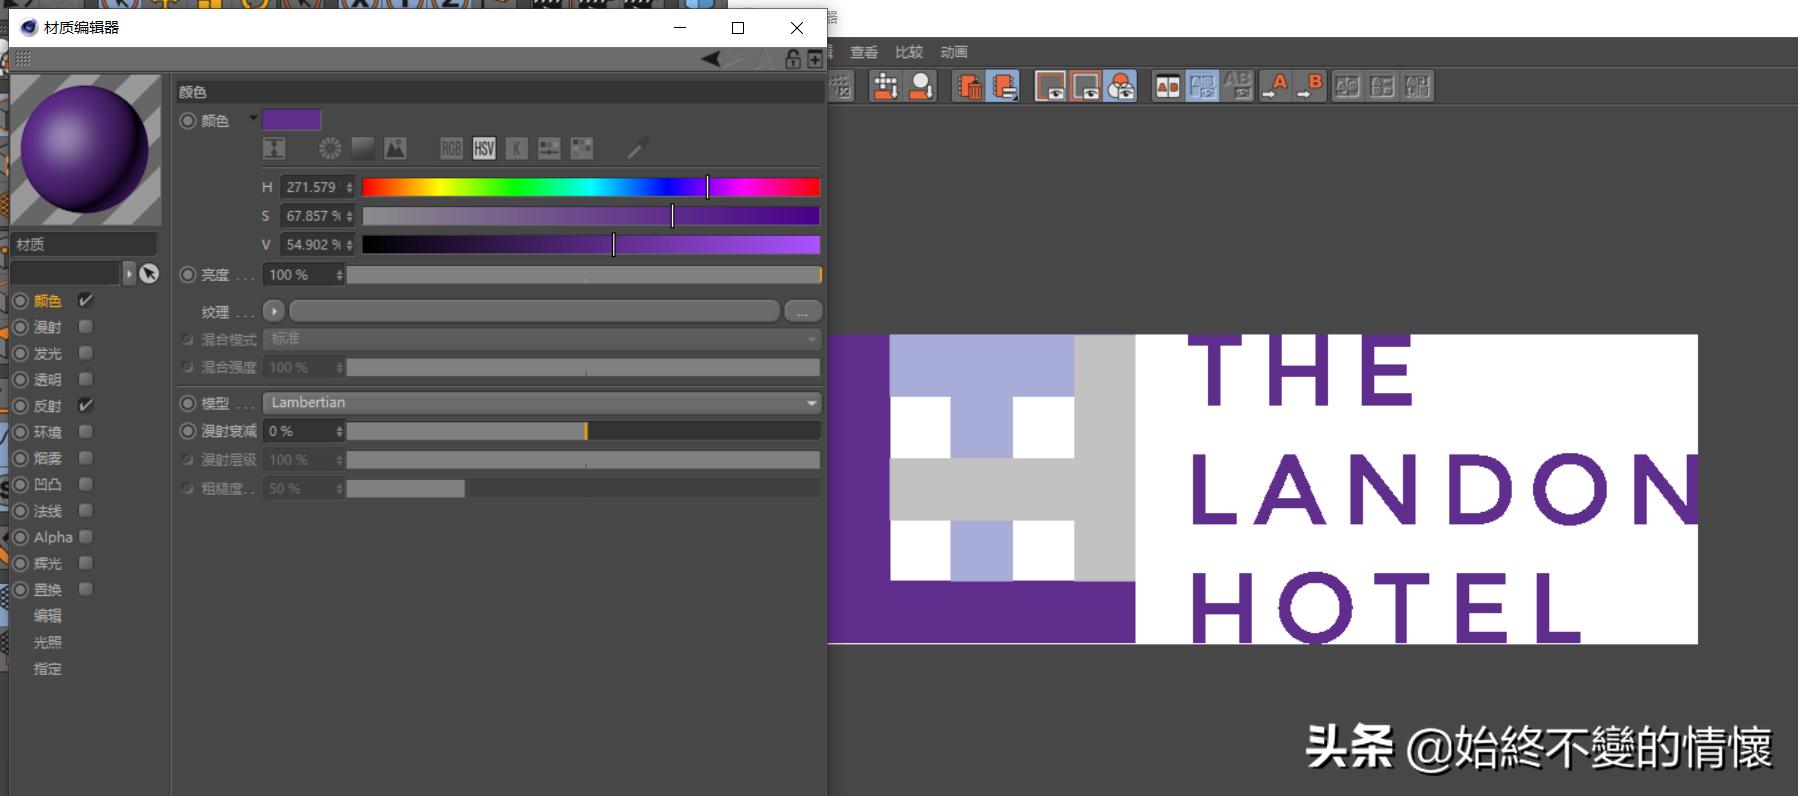This screenshot has height=796, width=1798.
Task: Enable the 置换 channel checkbox
Action: tap(86, 589)
